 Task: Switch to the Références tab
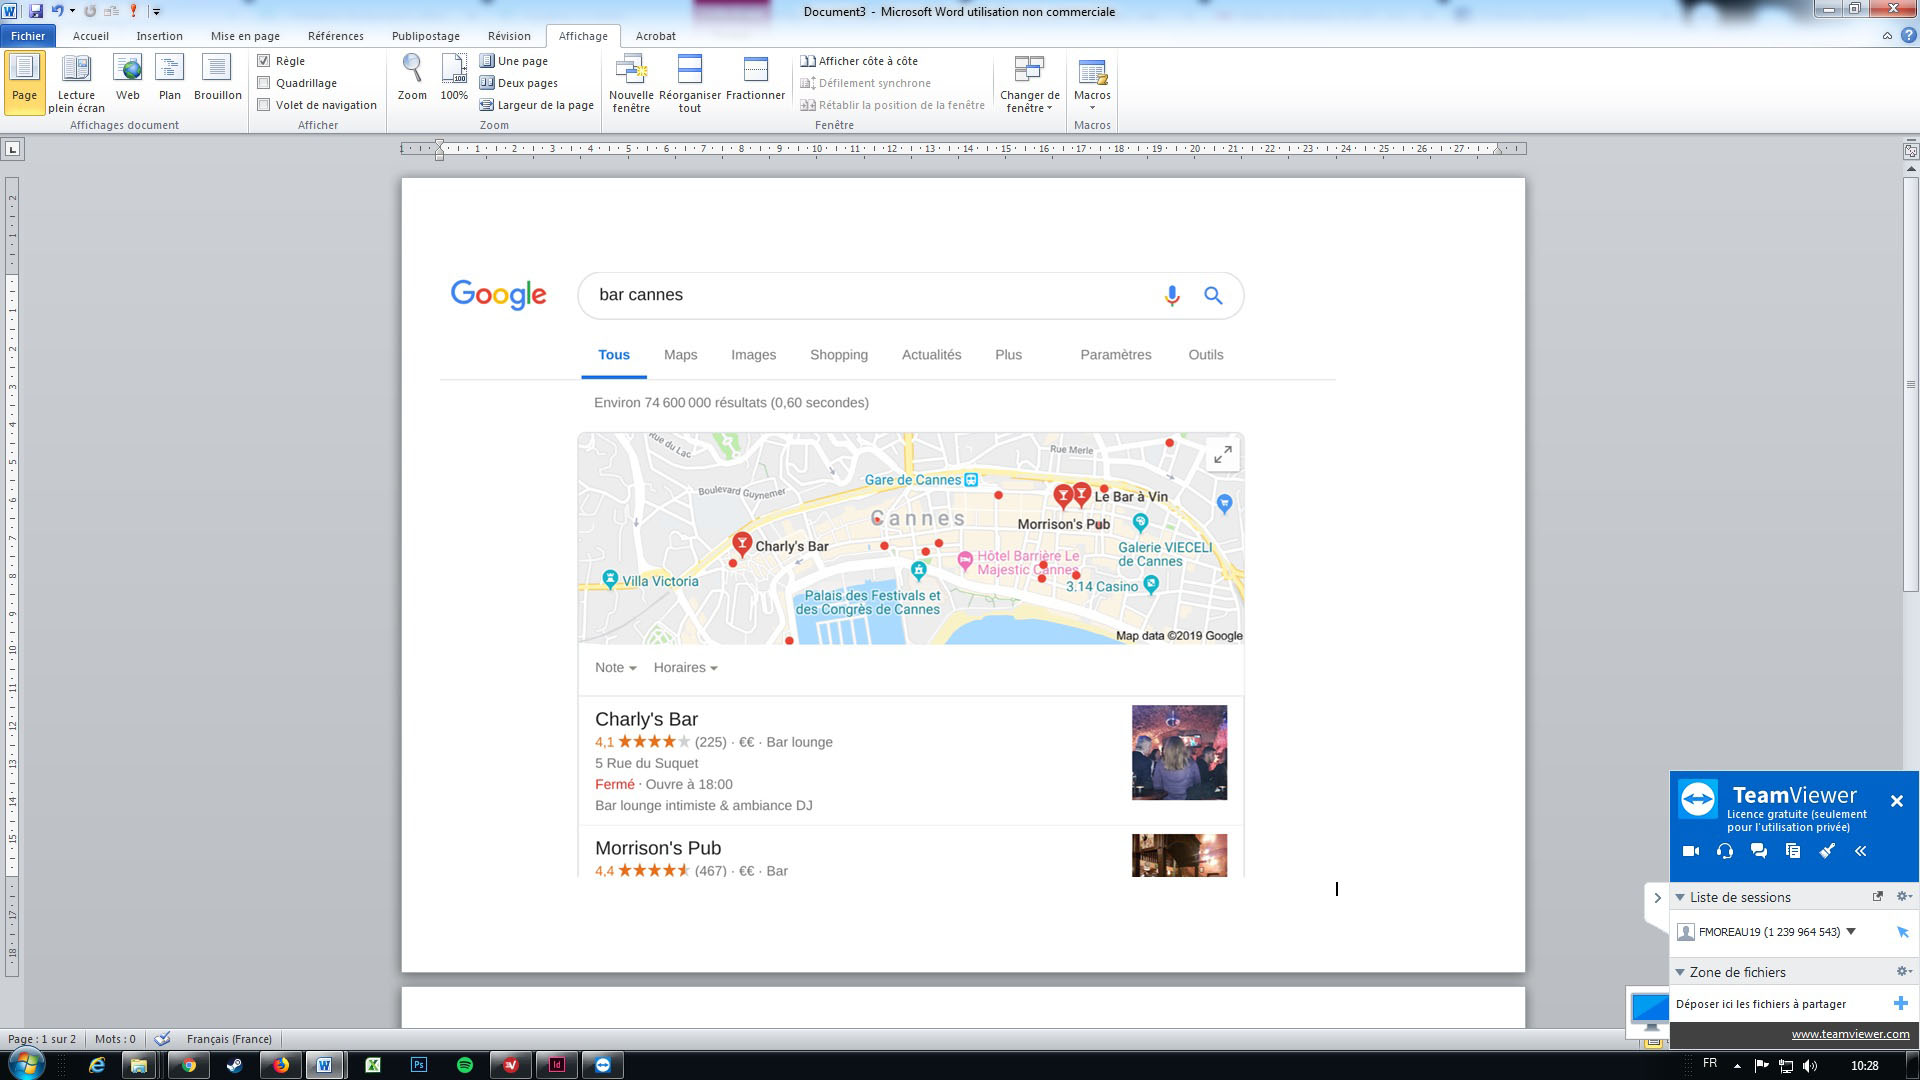coord(336,36)
